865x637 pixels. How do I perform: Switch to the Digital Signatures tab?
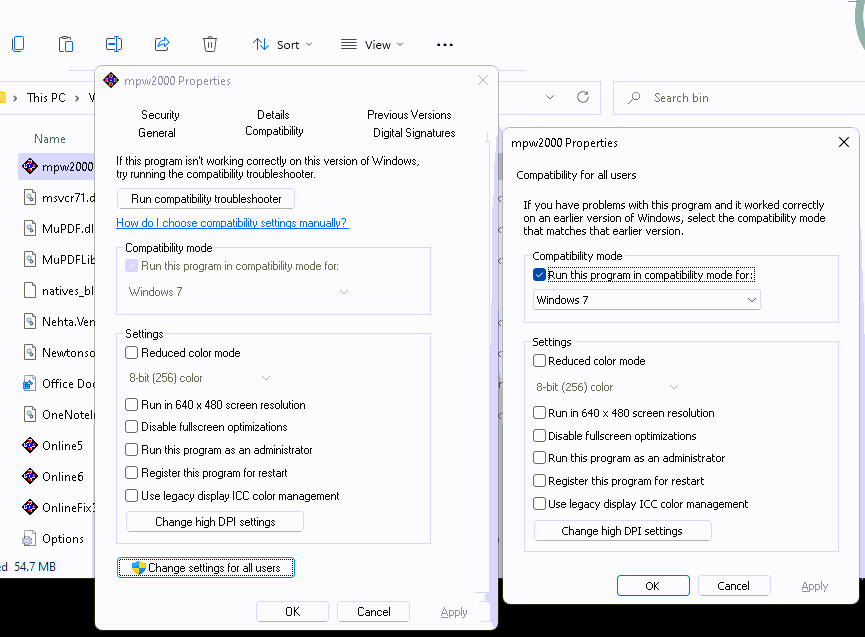point(414,133)
